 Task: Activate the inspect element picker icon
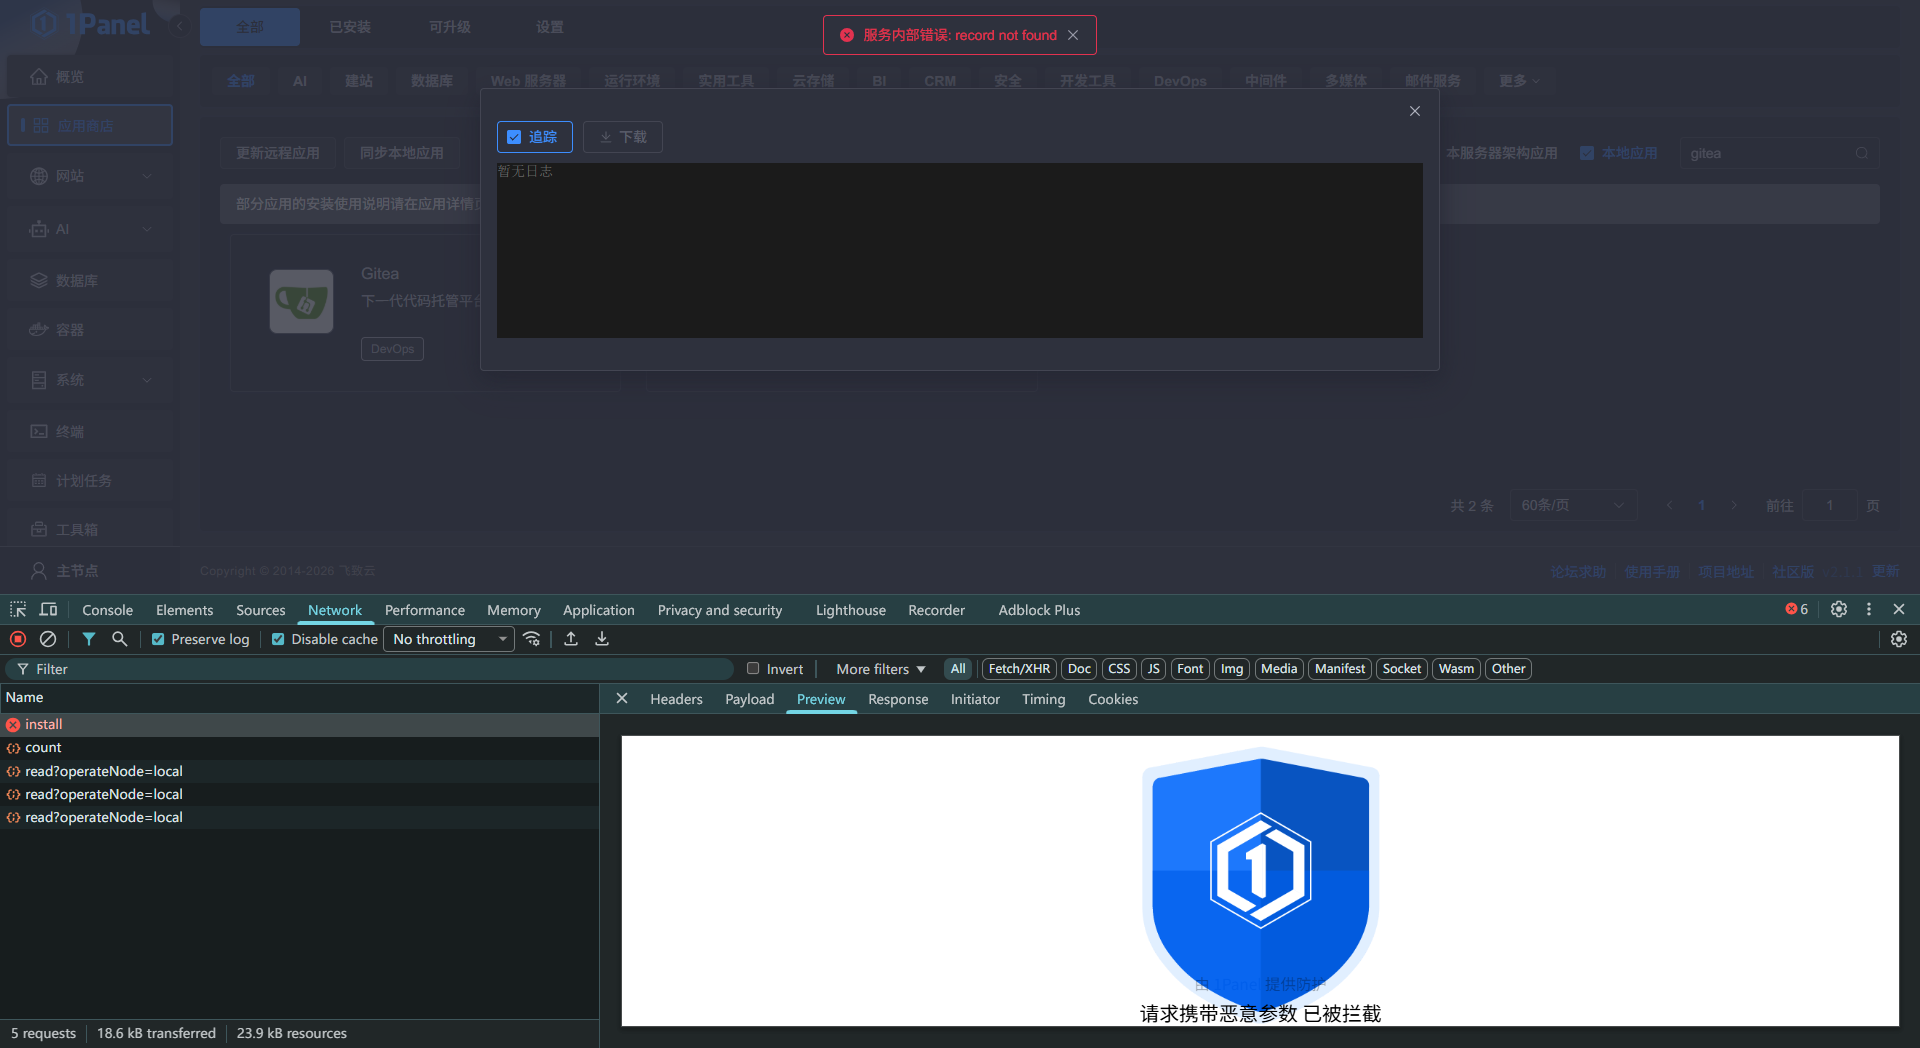[x=18, y=609]
